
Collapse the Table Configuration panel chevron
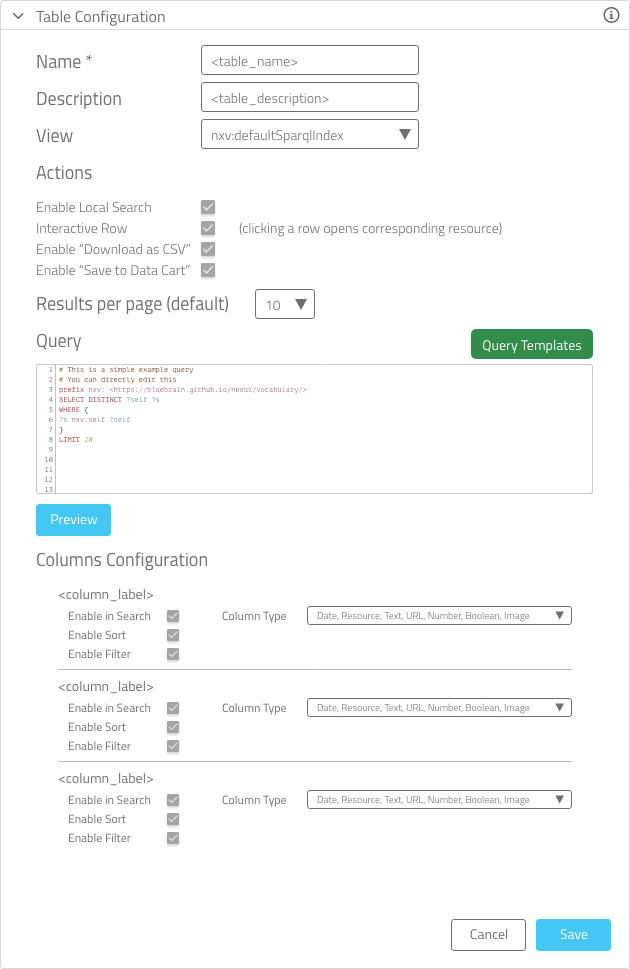[x=17, y=16]
